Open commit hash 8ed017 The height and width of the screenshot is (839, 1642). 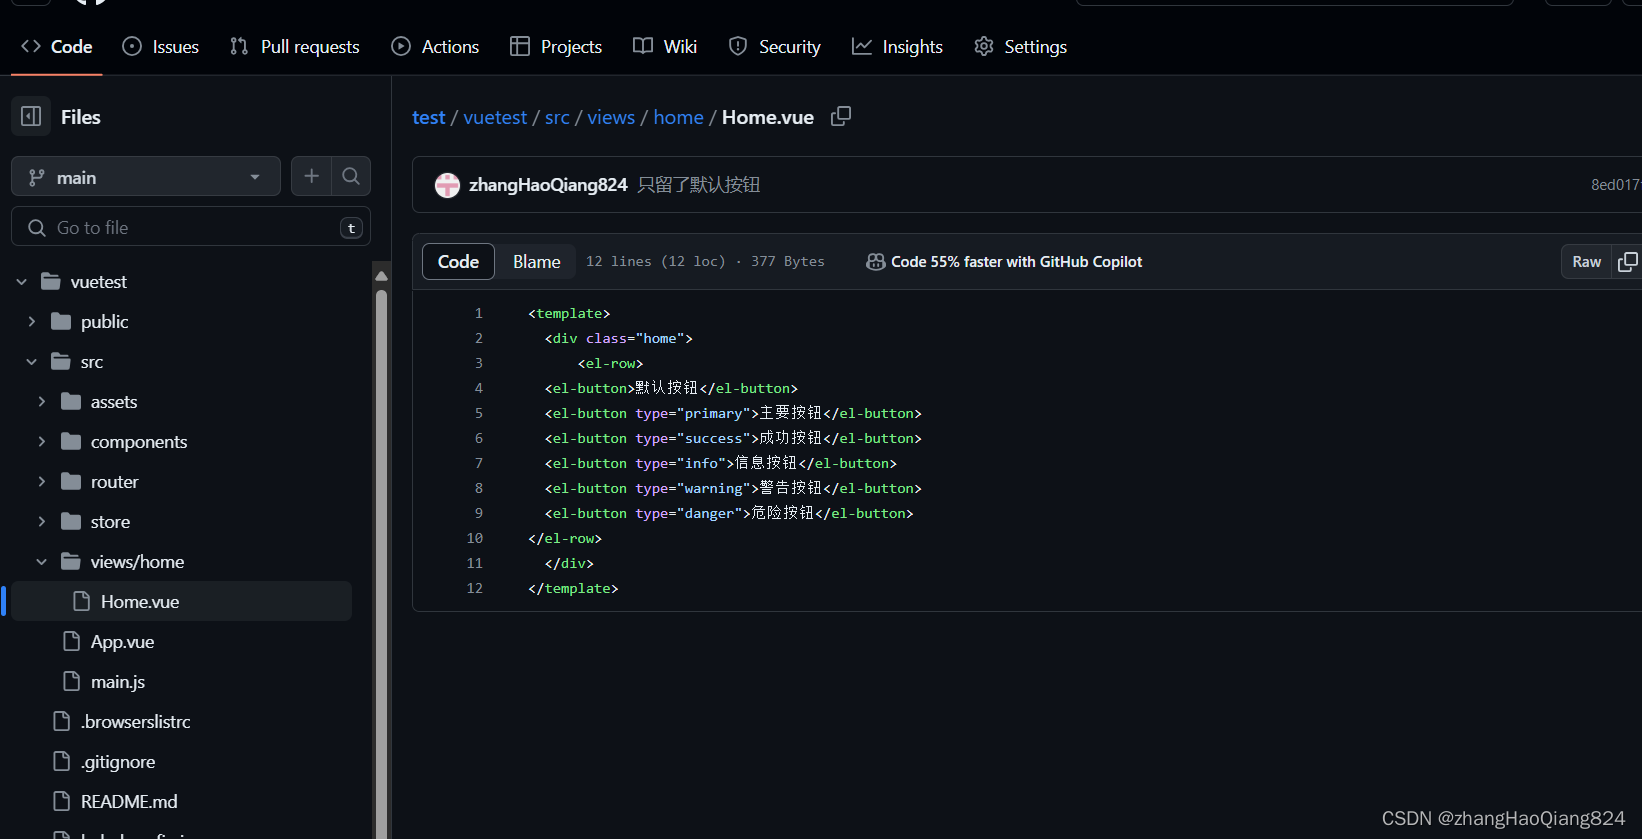click(1615, 185)
